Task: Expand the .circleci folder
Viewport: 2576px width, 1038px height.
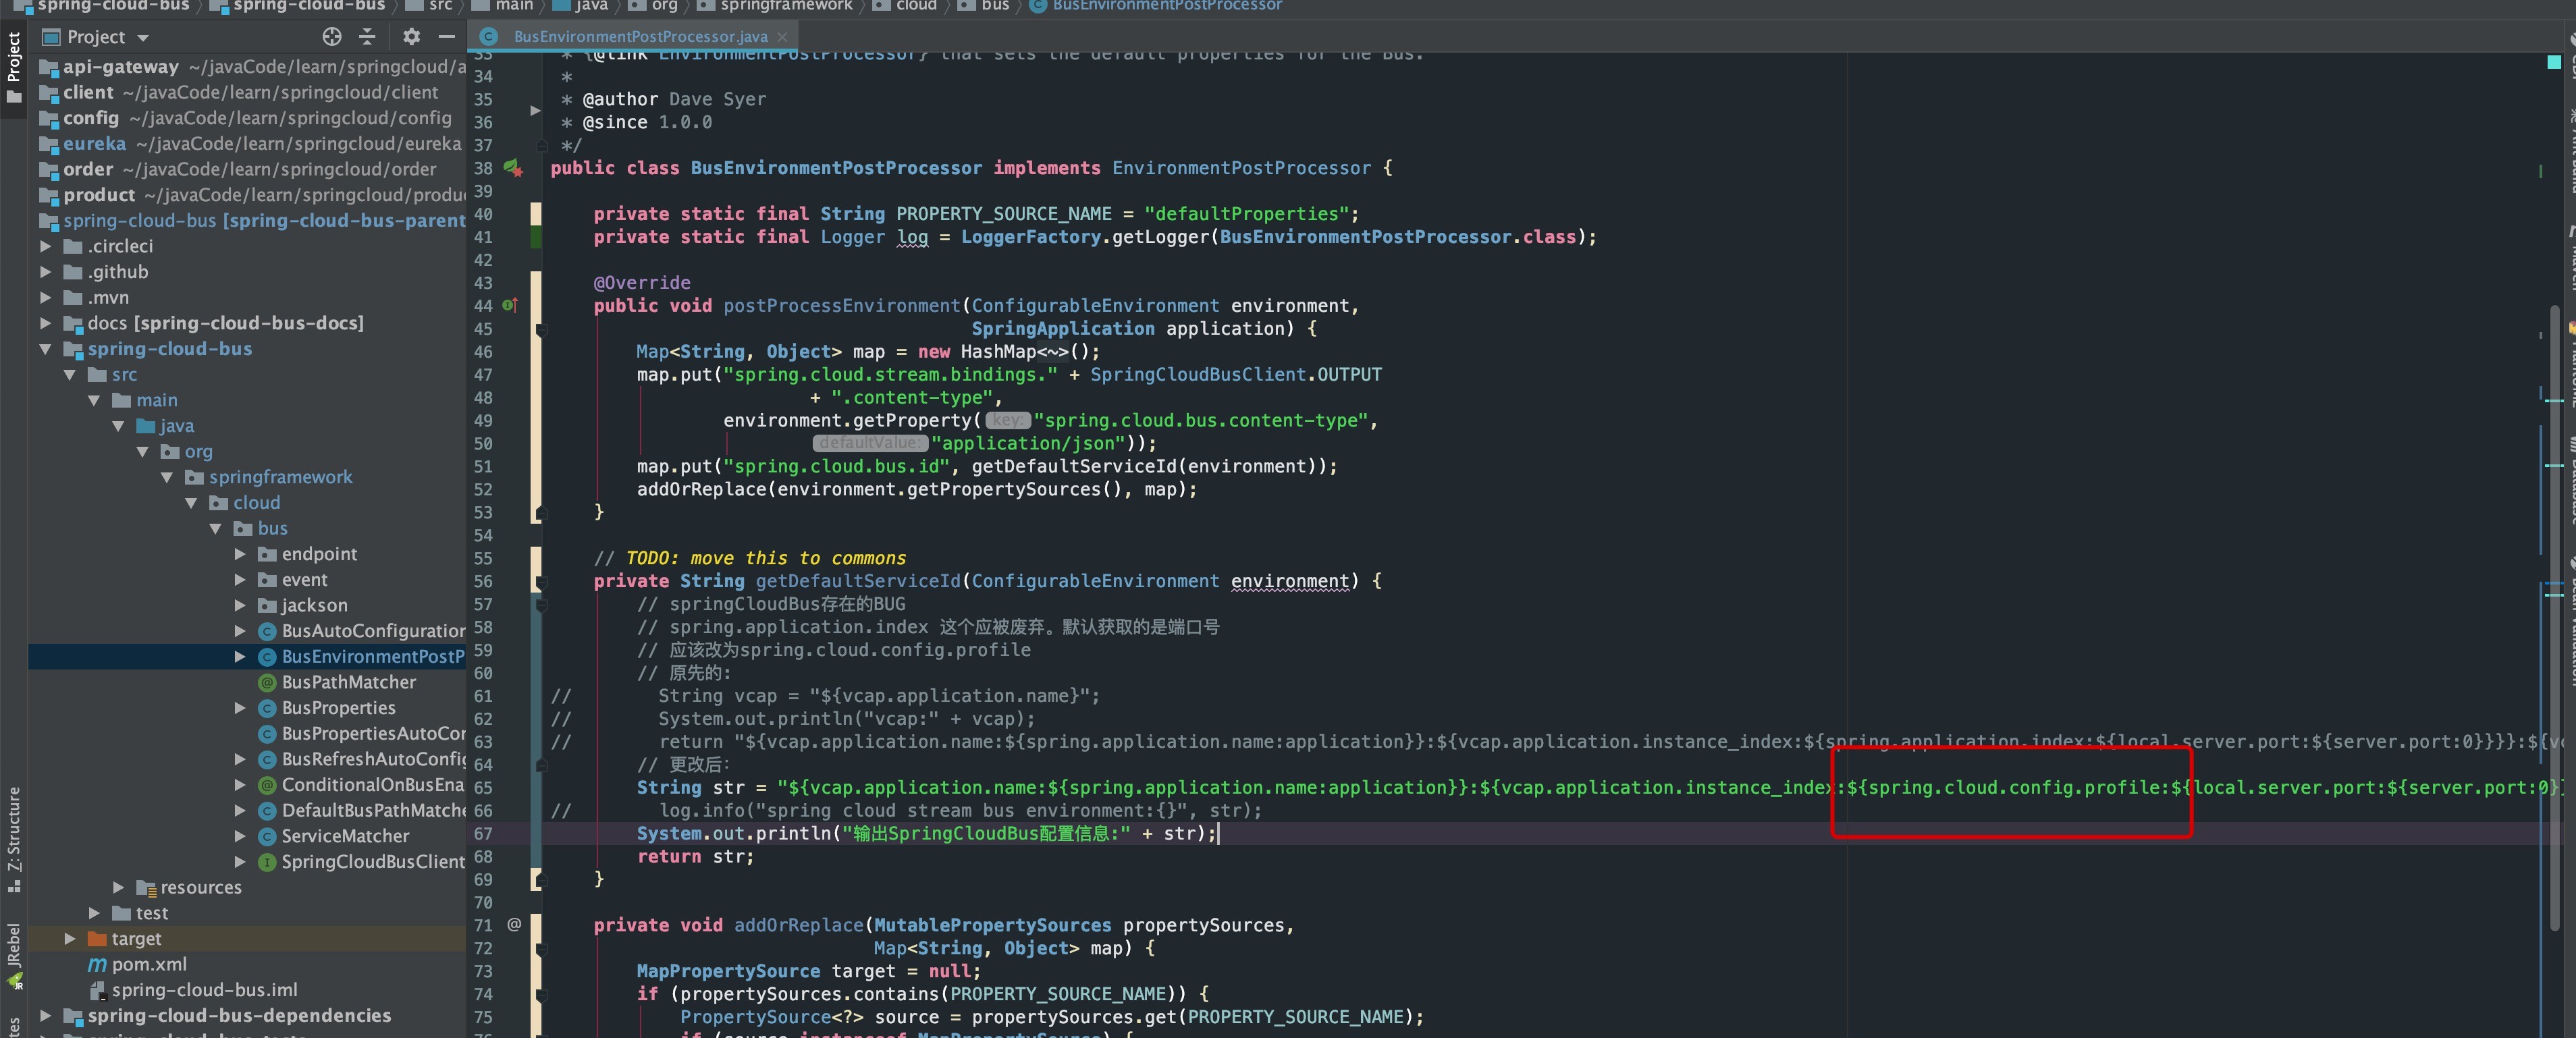Action: (46, 246)
